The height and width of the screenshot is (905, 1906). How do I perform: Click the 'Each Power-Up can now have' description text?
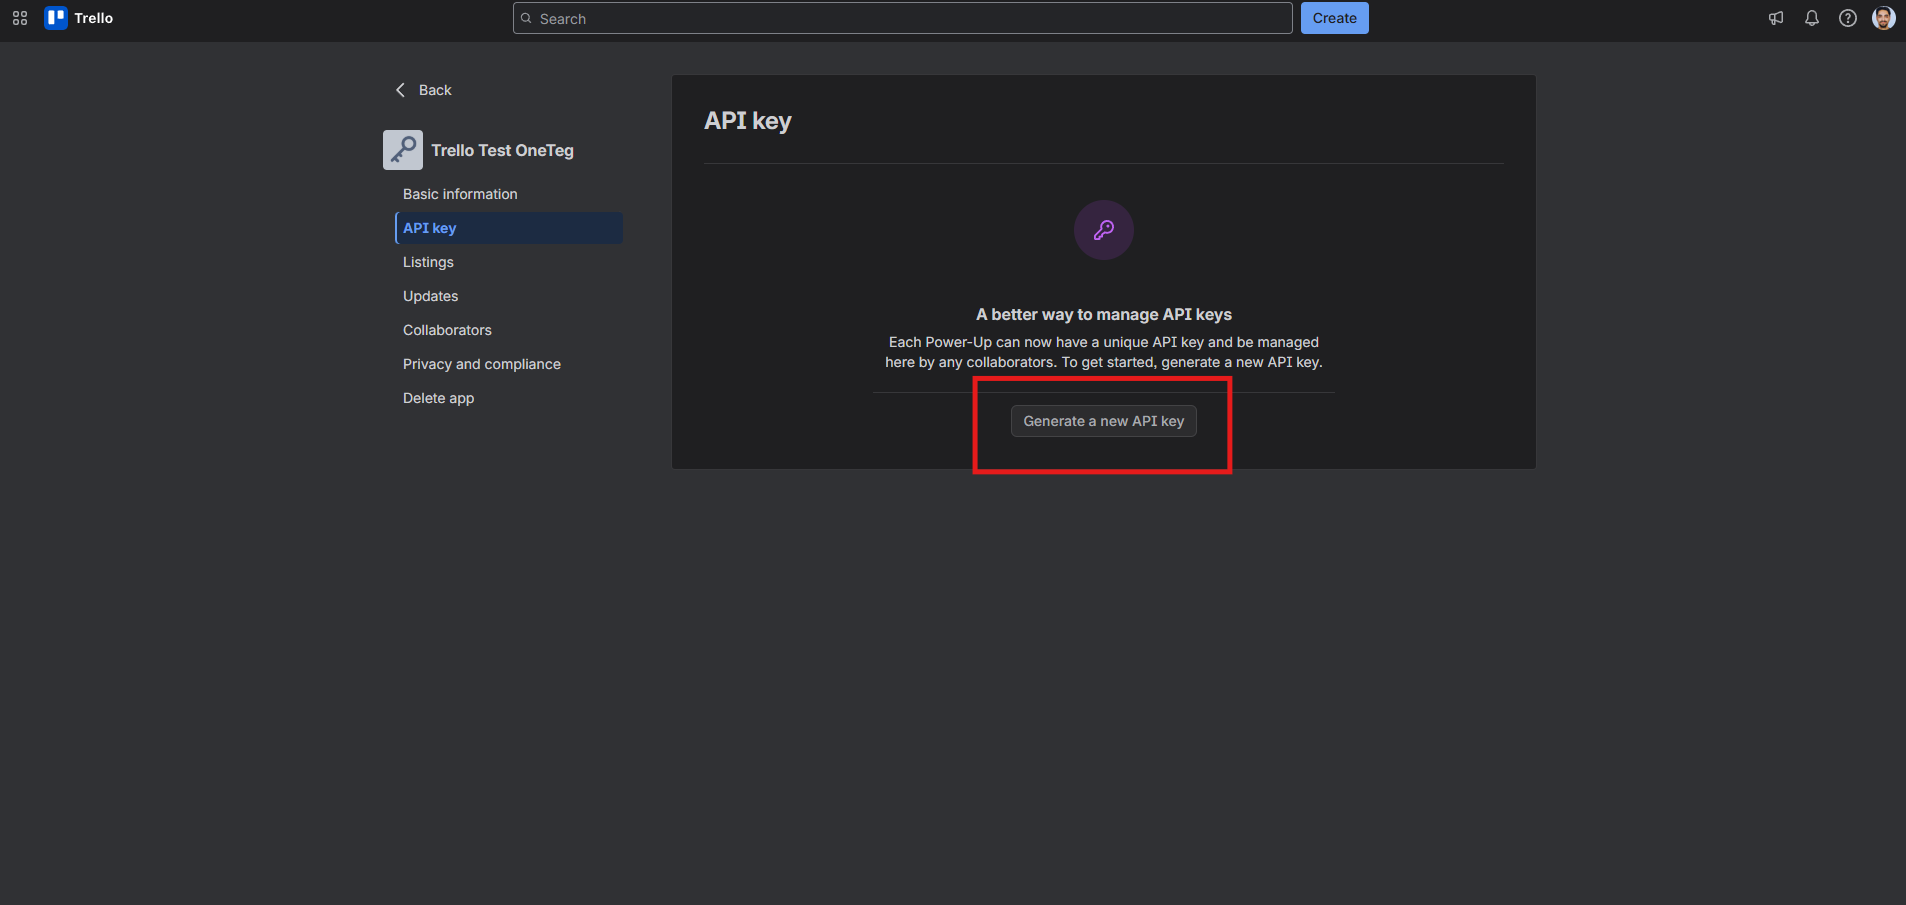[1104, 352]
